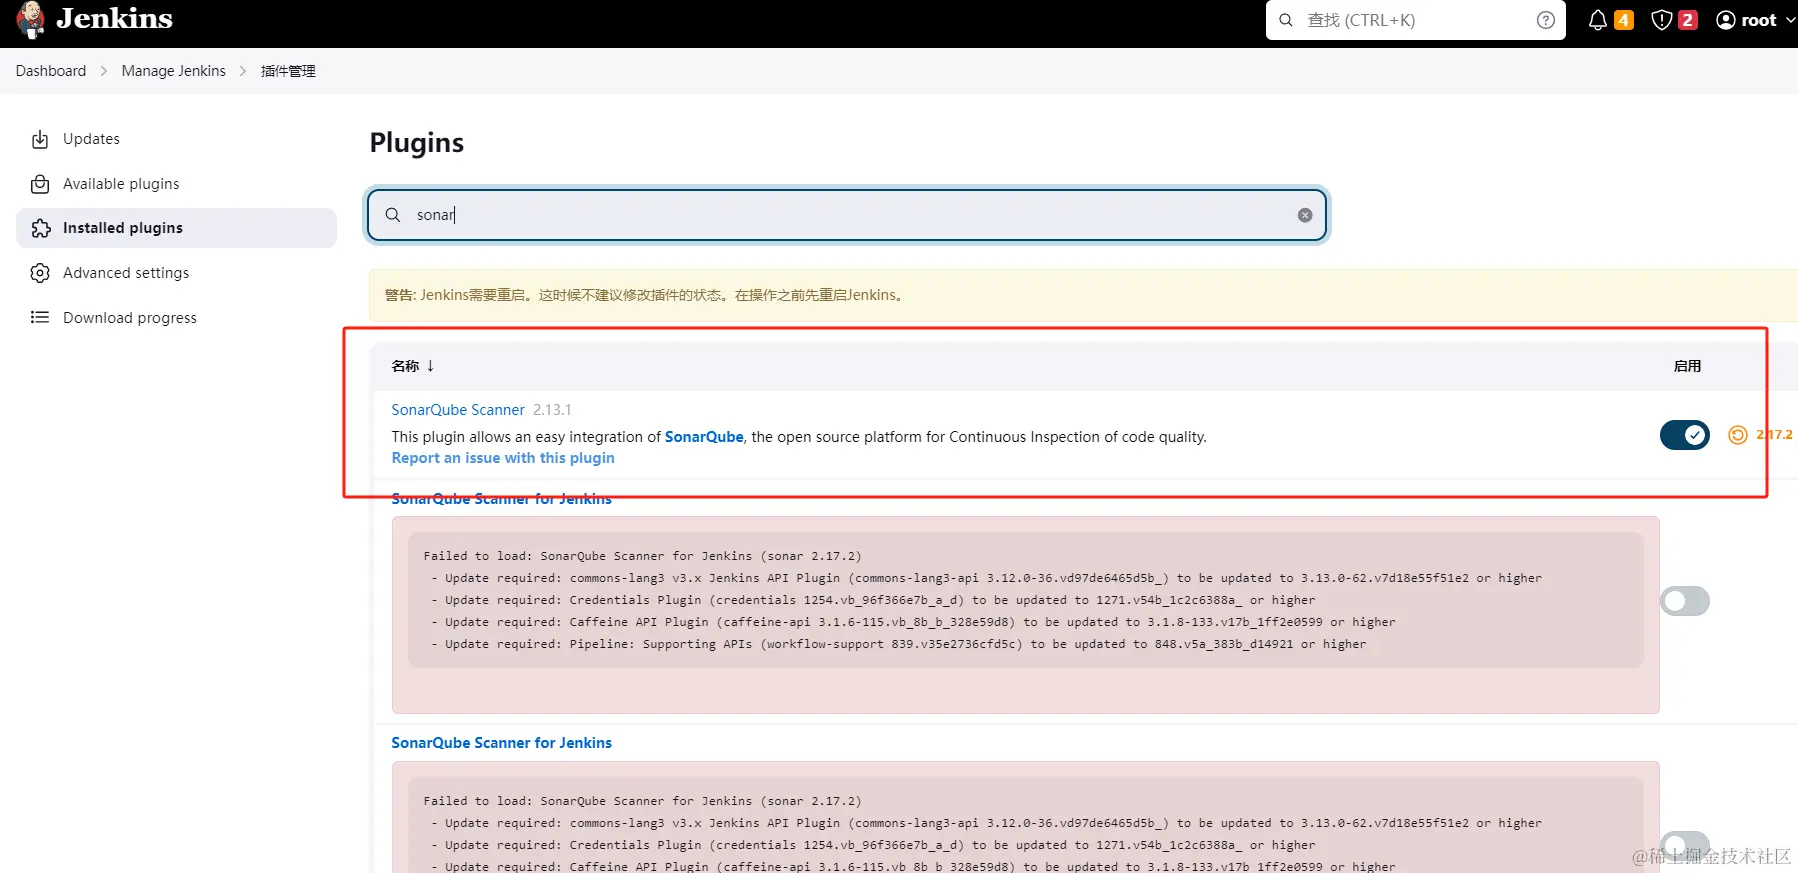Screen dimensions: 1798x873
Task: Open the SonarQube Scanner plugin link
Action: (458, 410)
